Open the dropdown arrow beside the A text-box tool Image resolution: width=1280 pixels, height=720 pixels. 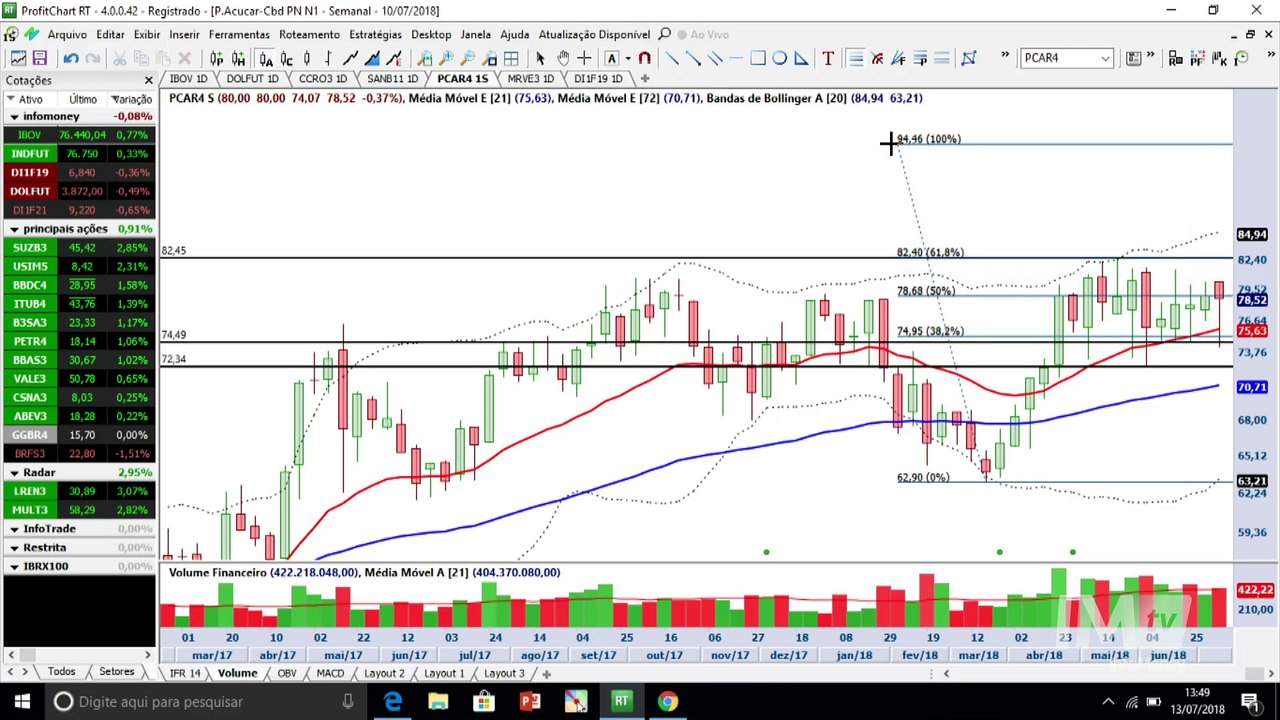click(627, 58)
